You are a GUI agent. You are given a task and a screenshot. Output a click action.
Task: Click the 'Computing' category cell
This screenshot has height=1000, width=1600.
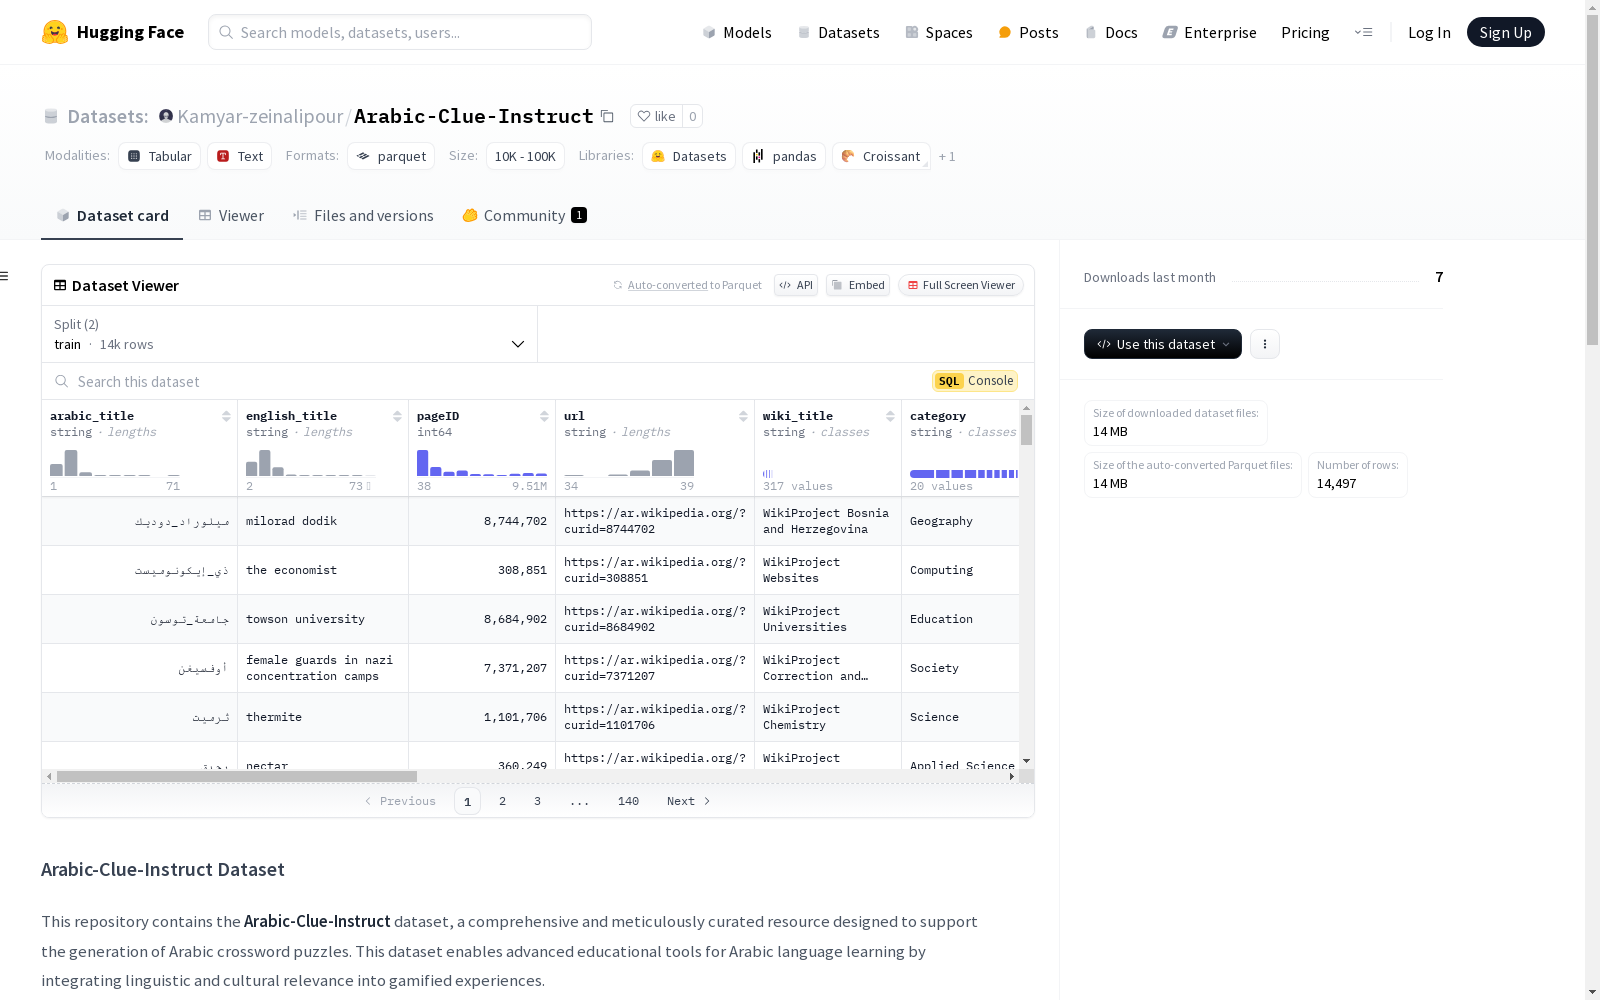(960, 570)
